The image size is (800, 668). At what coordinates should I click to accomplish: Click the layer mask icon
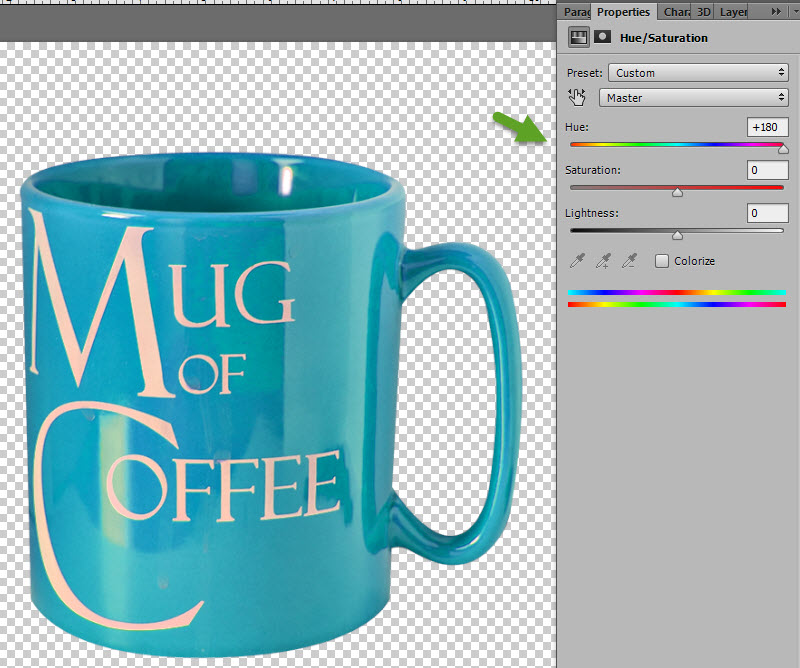point(603,37)
